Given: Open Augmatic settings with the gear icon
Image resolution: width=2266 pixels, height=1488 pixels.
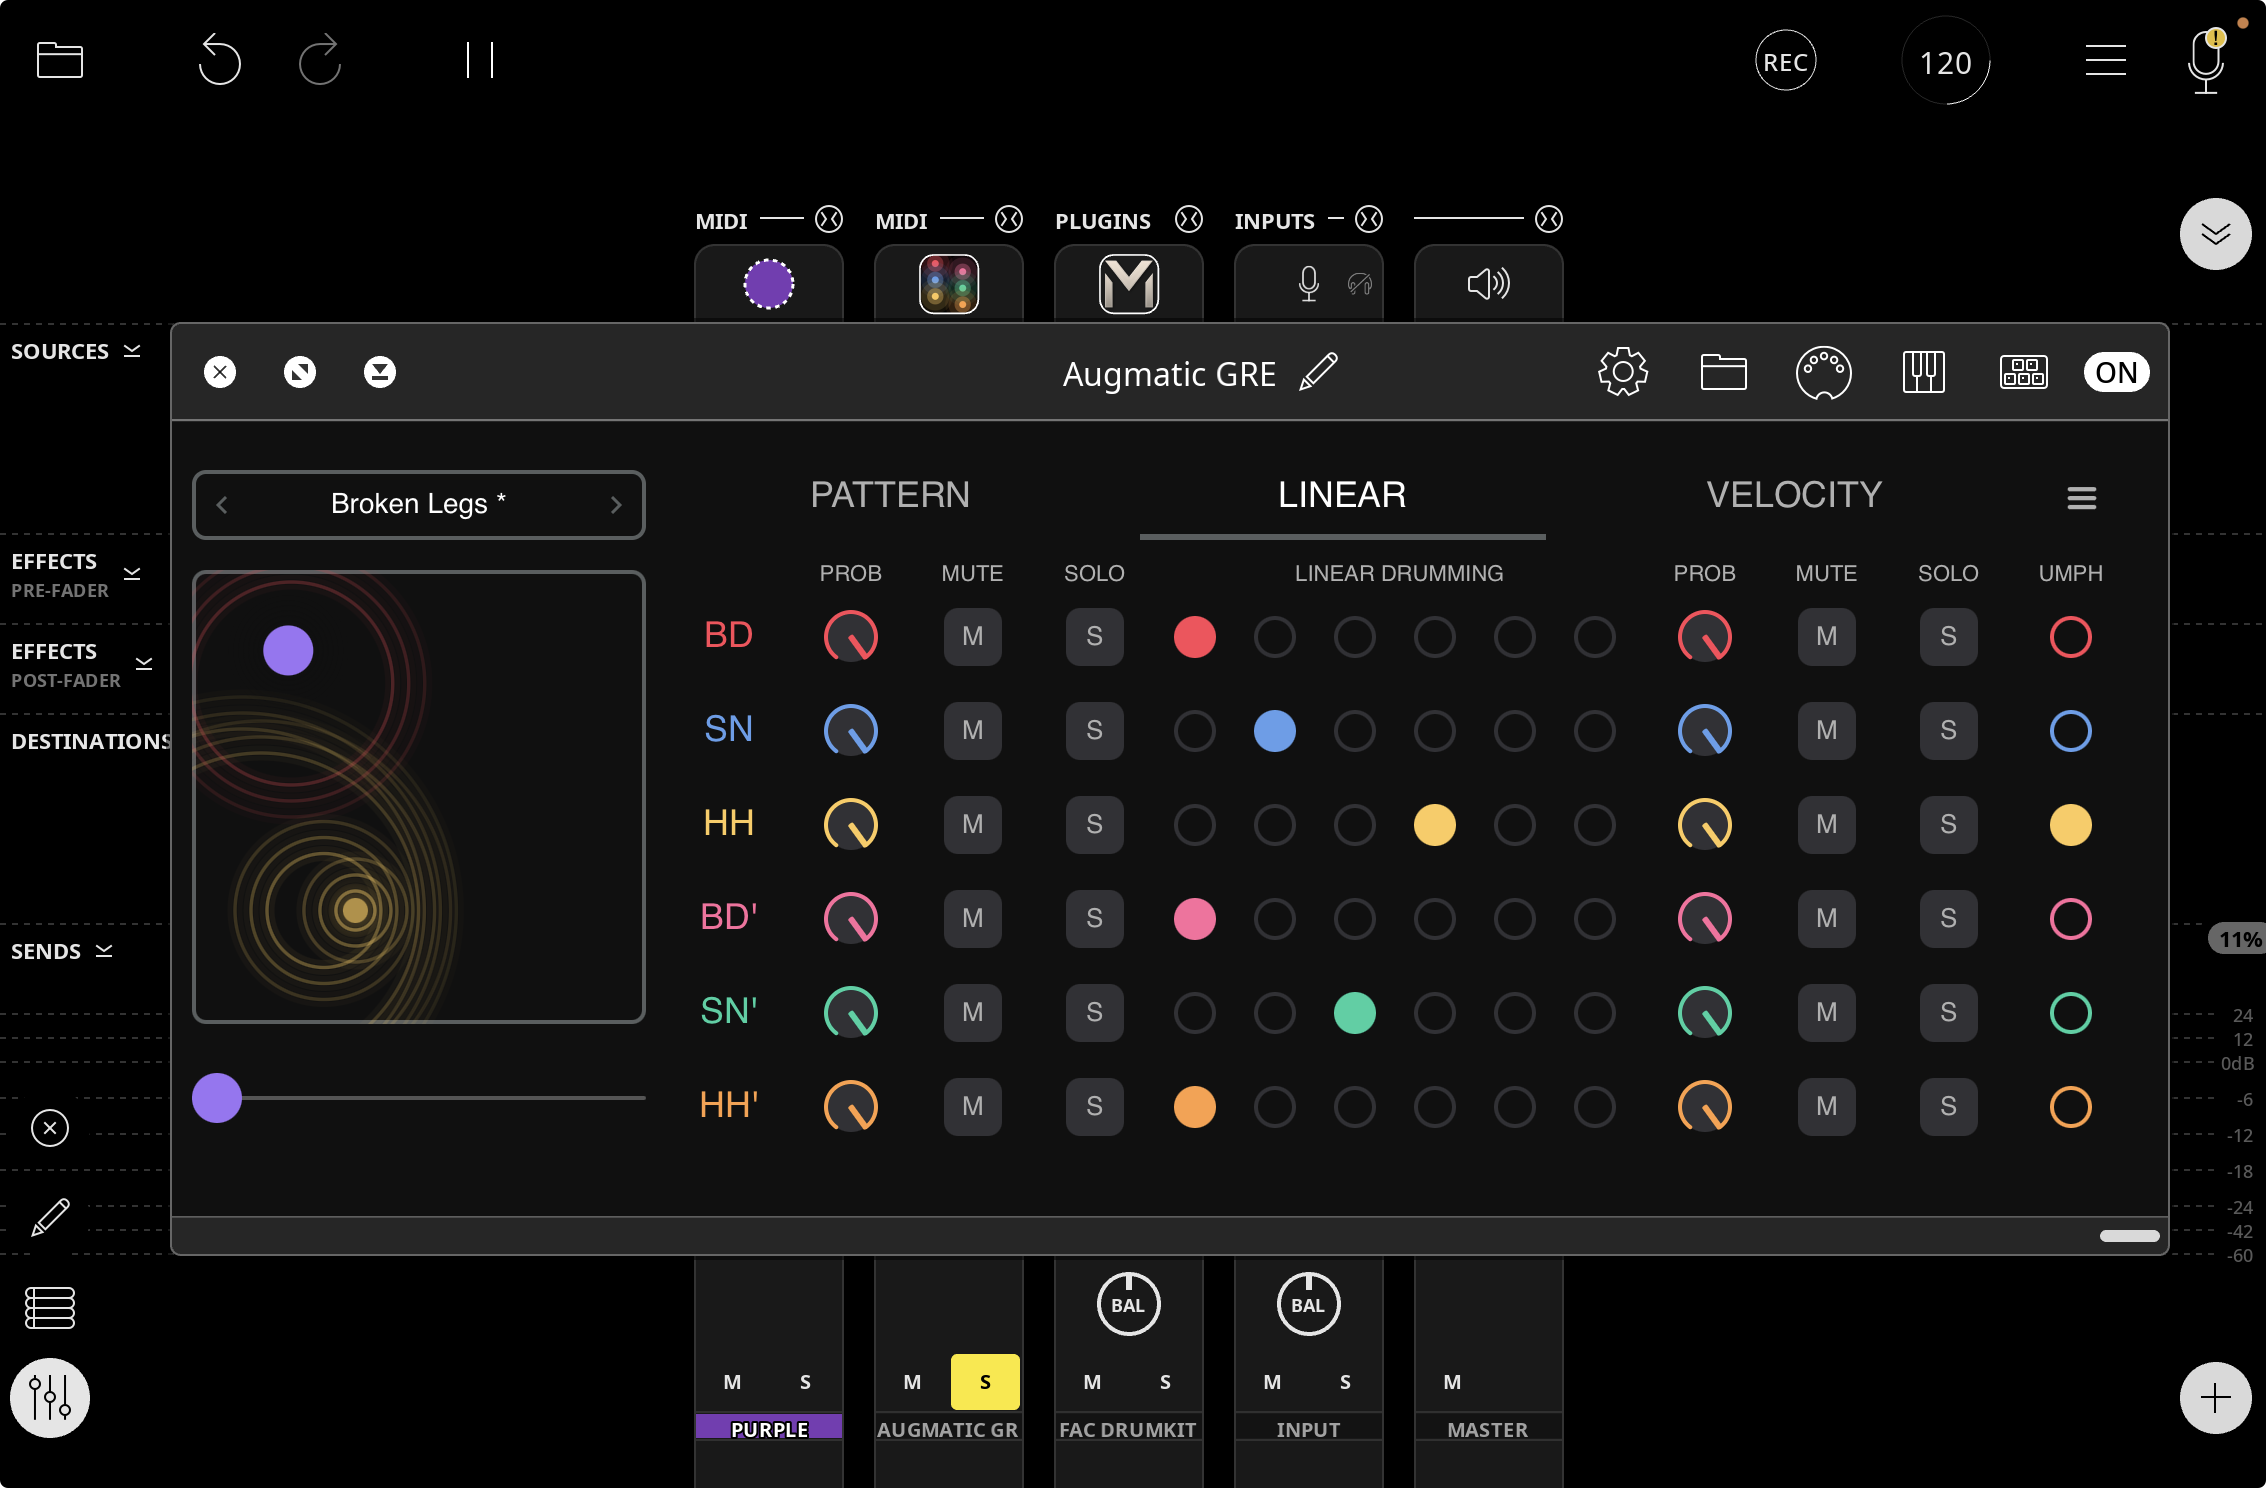Looking at the screenshot, I should [1622, 371].
